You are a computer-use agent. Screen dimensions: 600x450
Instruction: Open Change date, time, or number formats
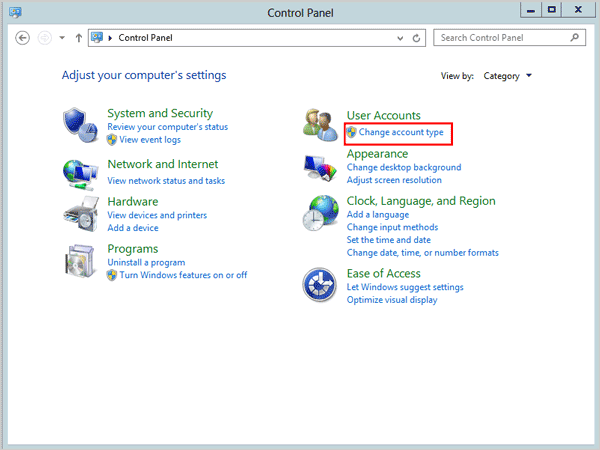(x=422, y=253)
